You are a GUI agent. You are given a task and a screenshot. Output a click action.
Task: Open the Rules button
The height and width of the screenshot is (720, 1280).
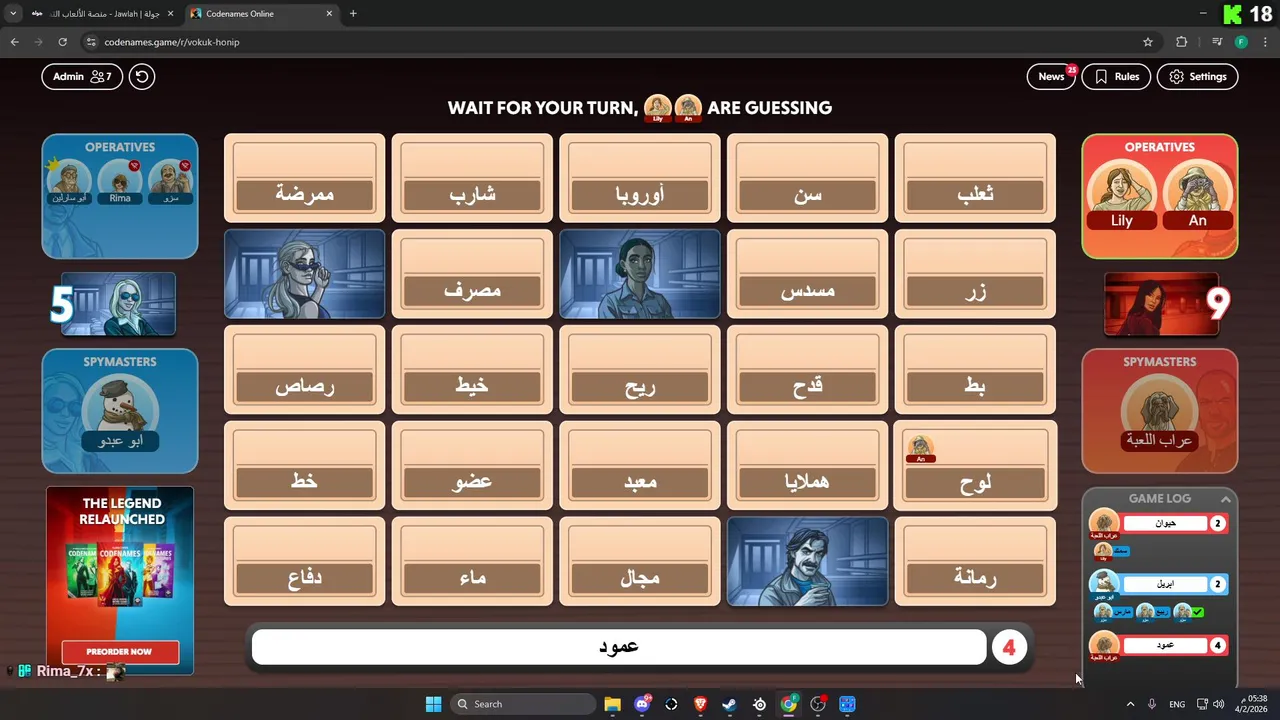tap(1116, 76)
